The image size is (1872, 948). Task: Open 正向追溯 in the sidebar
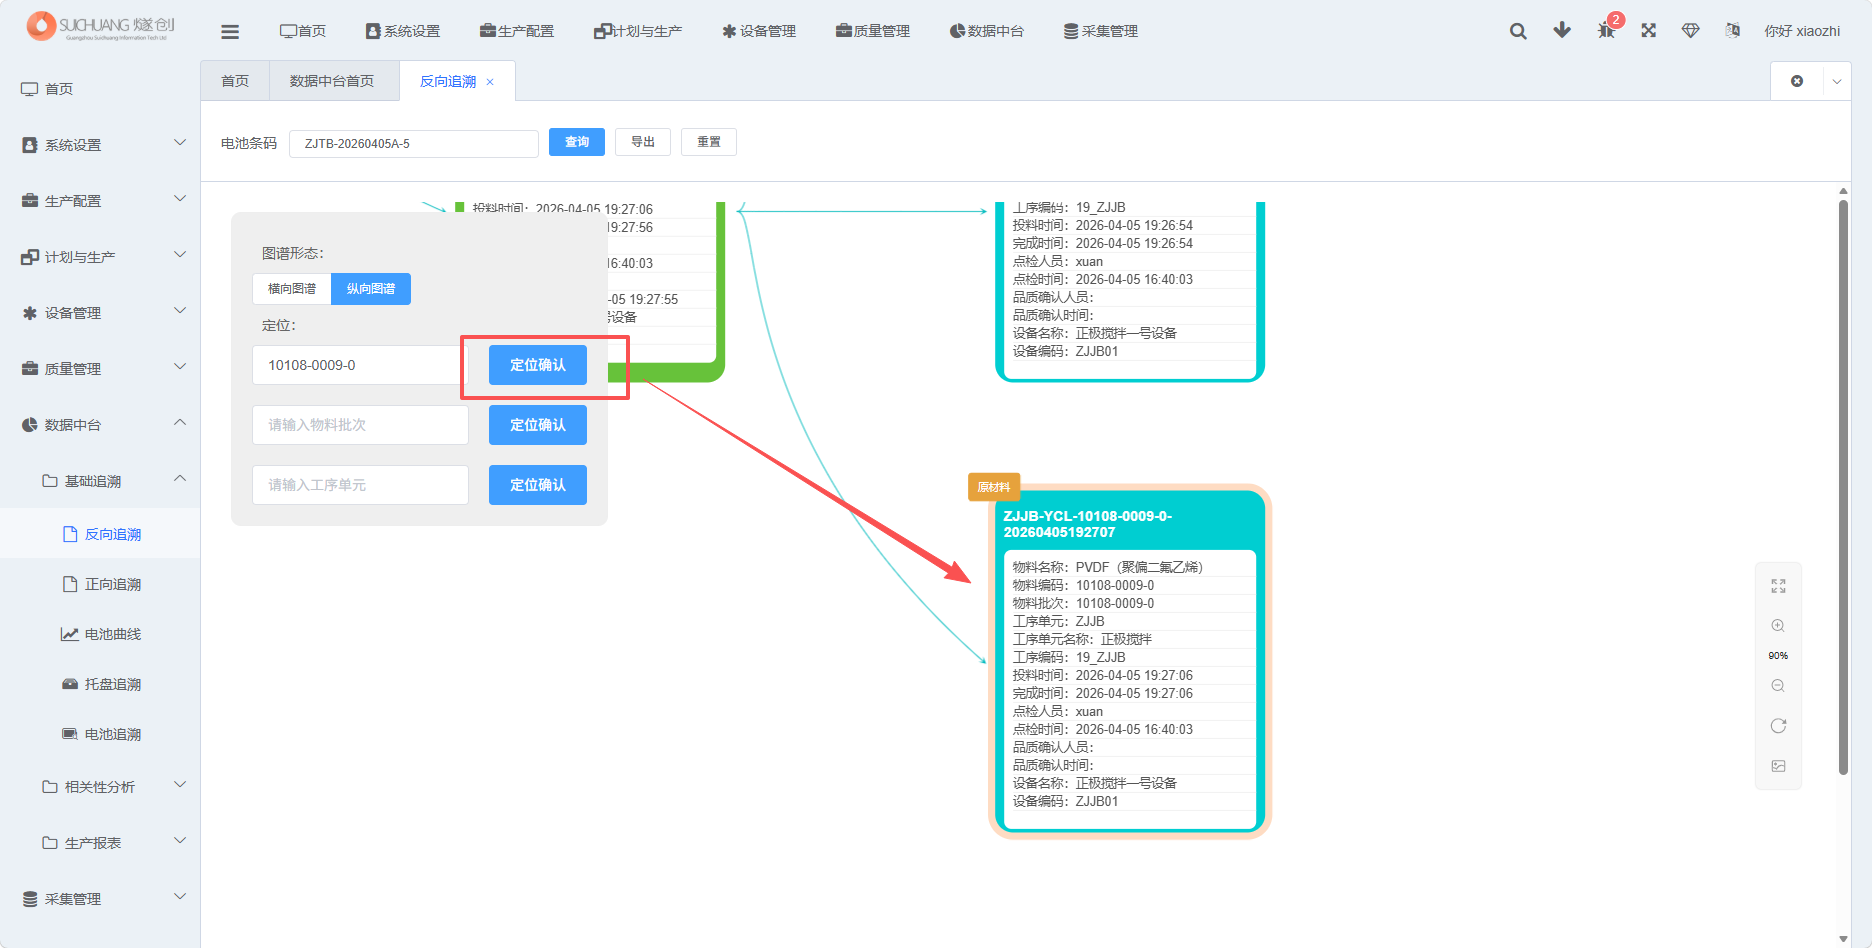(100, 584)
